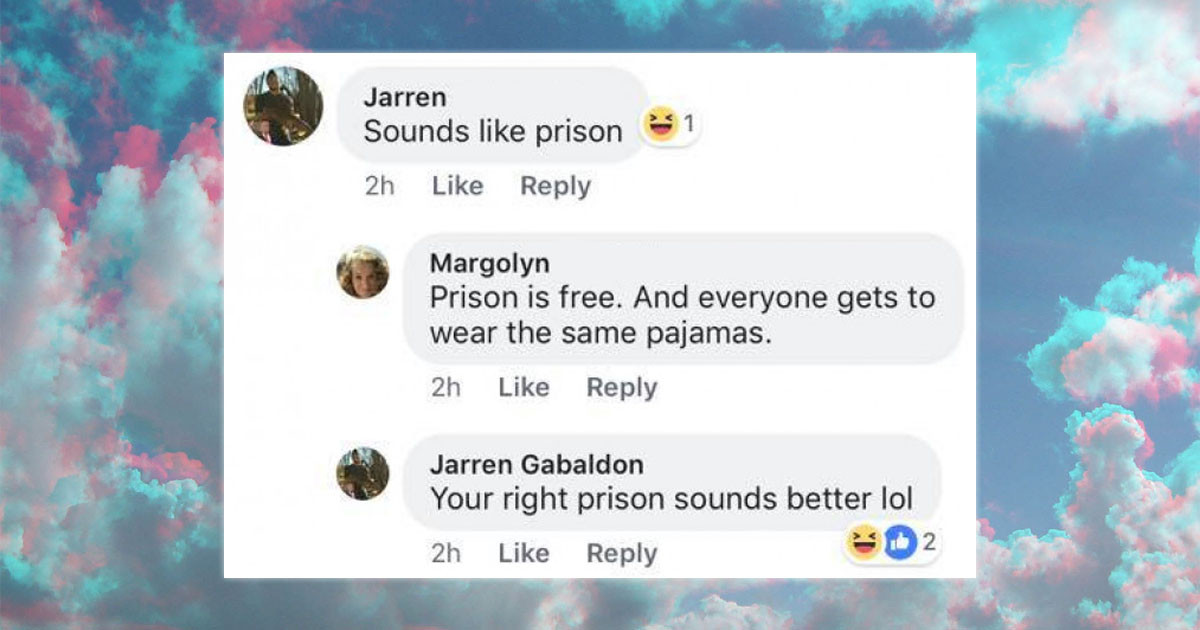
Task: Click the 2h timestamp under the top comment
Action: 380,186
